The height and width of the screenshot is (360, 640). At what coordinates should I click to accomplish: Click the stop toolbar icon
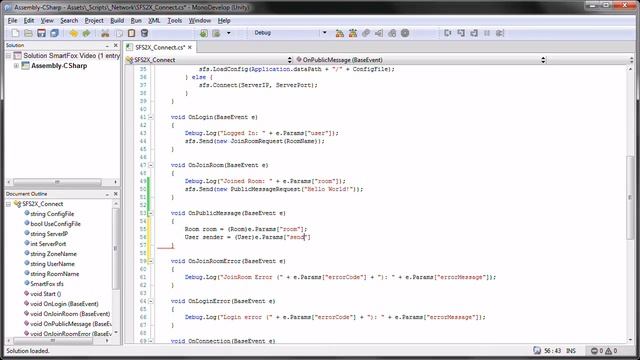[x=405, y=33]
